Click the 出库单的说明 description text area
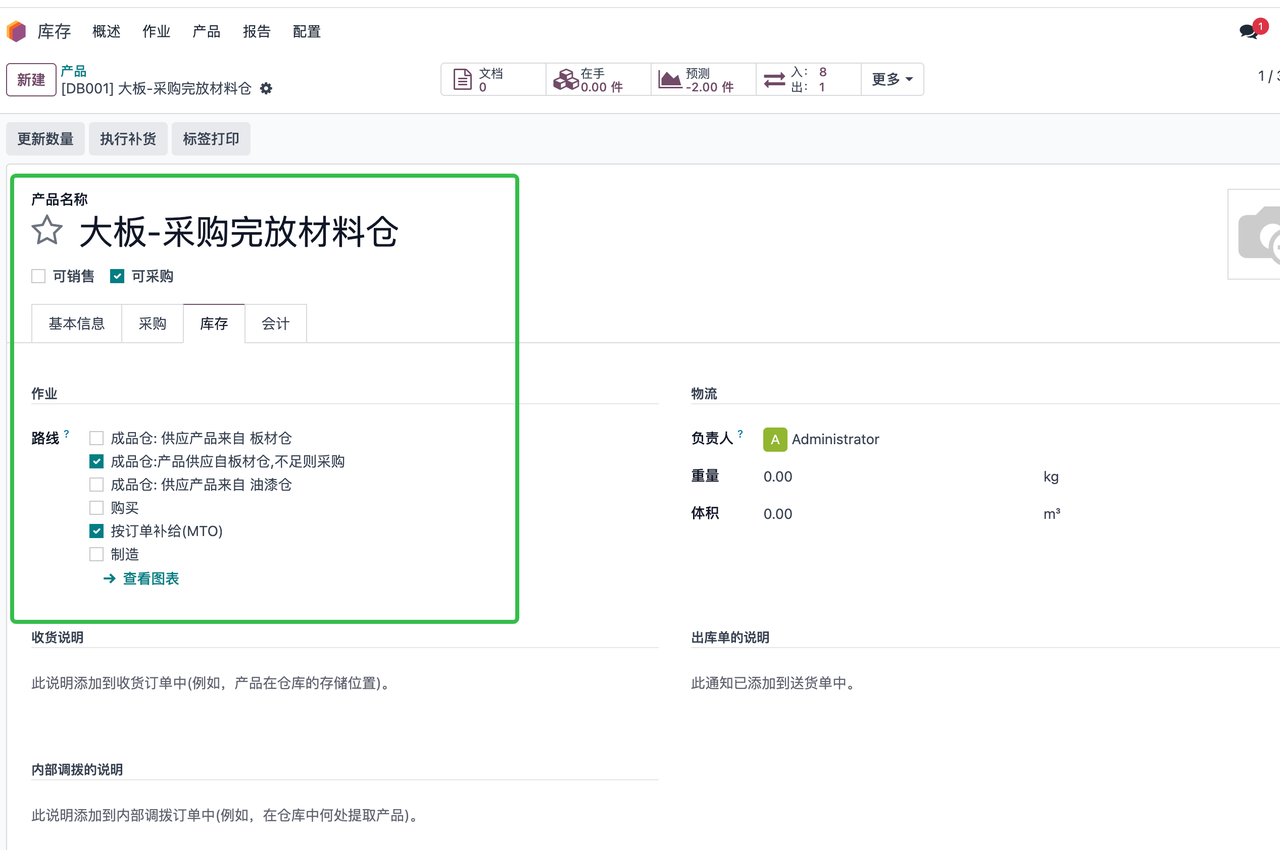The height and width of the screenshot is (850, 1280). tap(985, 684)
